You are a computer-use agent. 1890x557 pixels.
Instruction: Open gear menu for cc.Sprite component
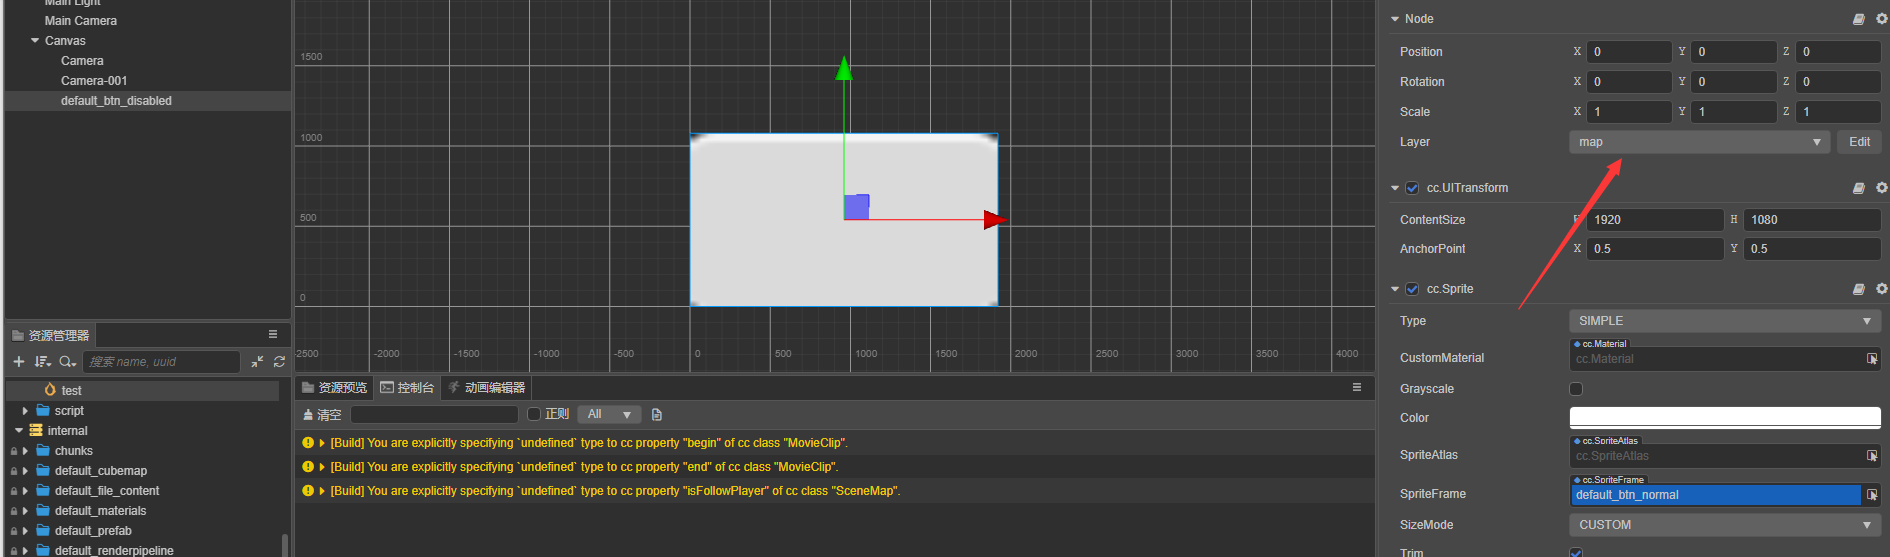(x=1881, y=289)
